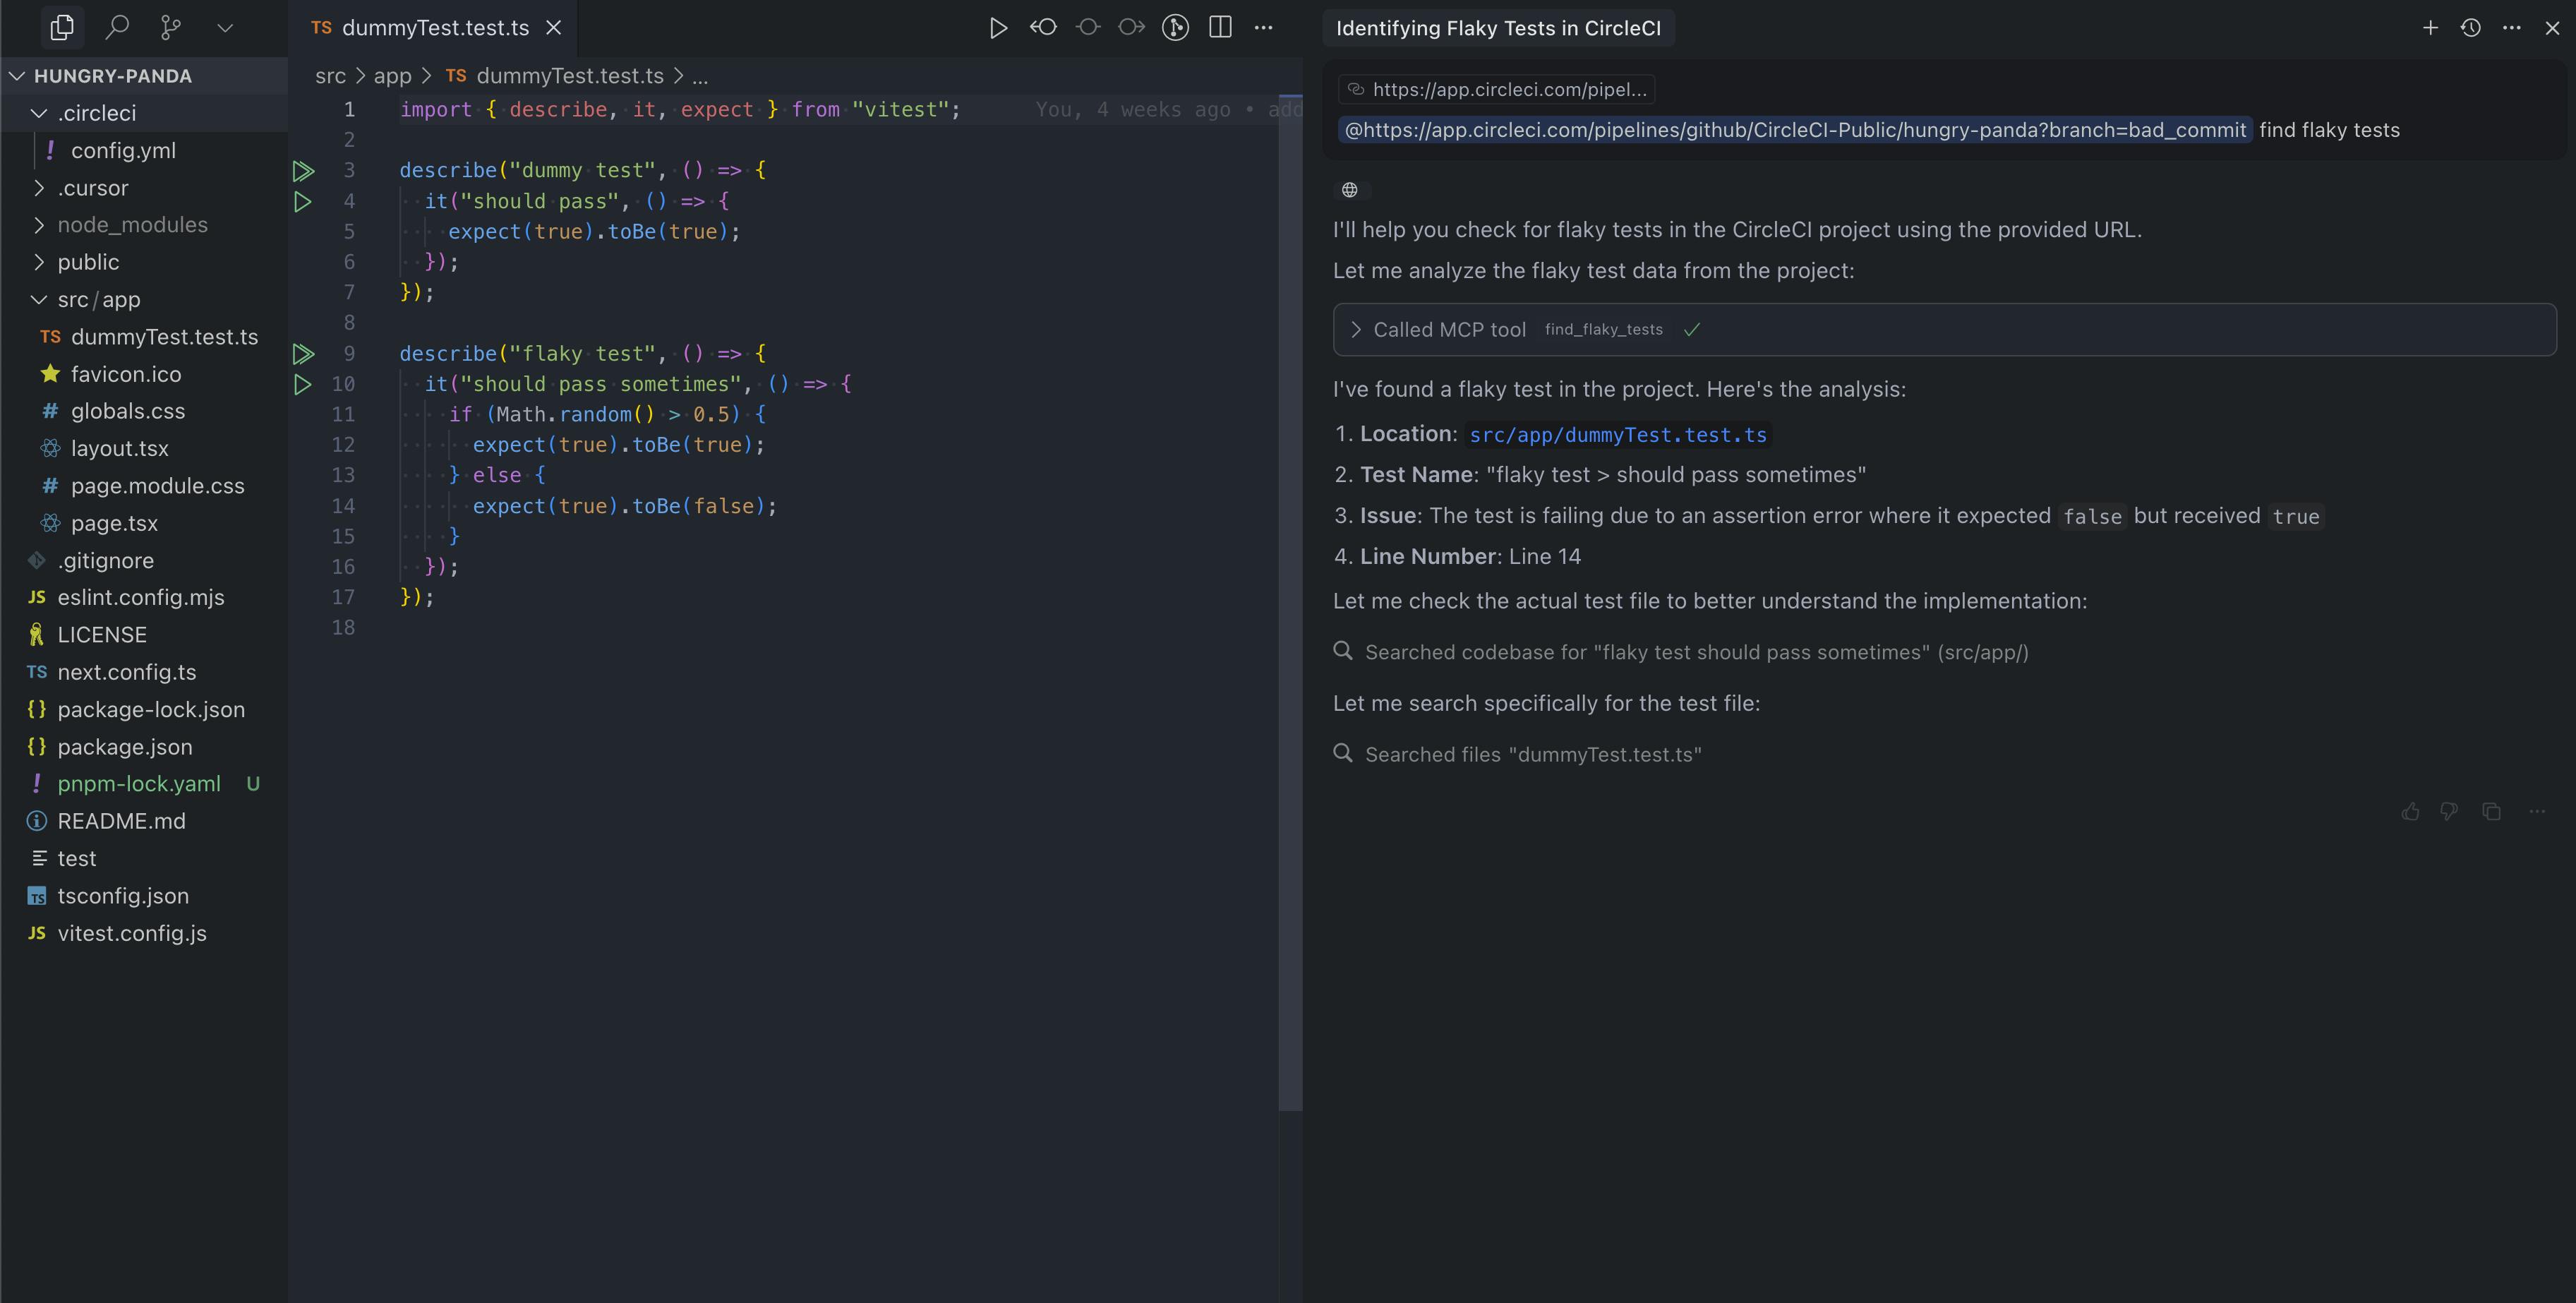2576x1303 pixels.
Task: Switch to the dummyTest.test.ts editor tab
Action: (x=435, y=27)
